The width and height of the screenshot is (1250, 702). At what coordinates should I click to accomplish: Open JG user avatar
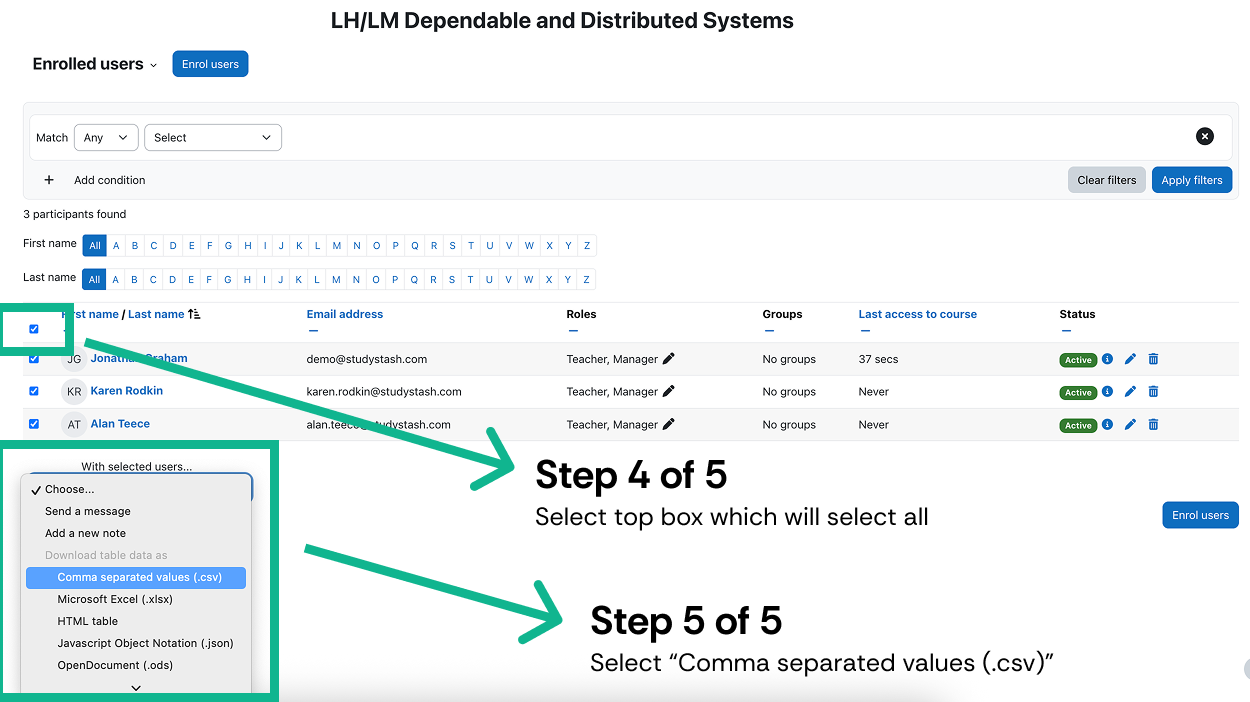[x=74, y=359]
